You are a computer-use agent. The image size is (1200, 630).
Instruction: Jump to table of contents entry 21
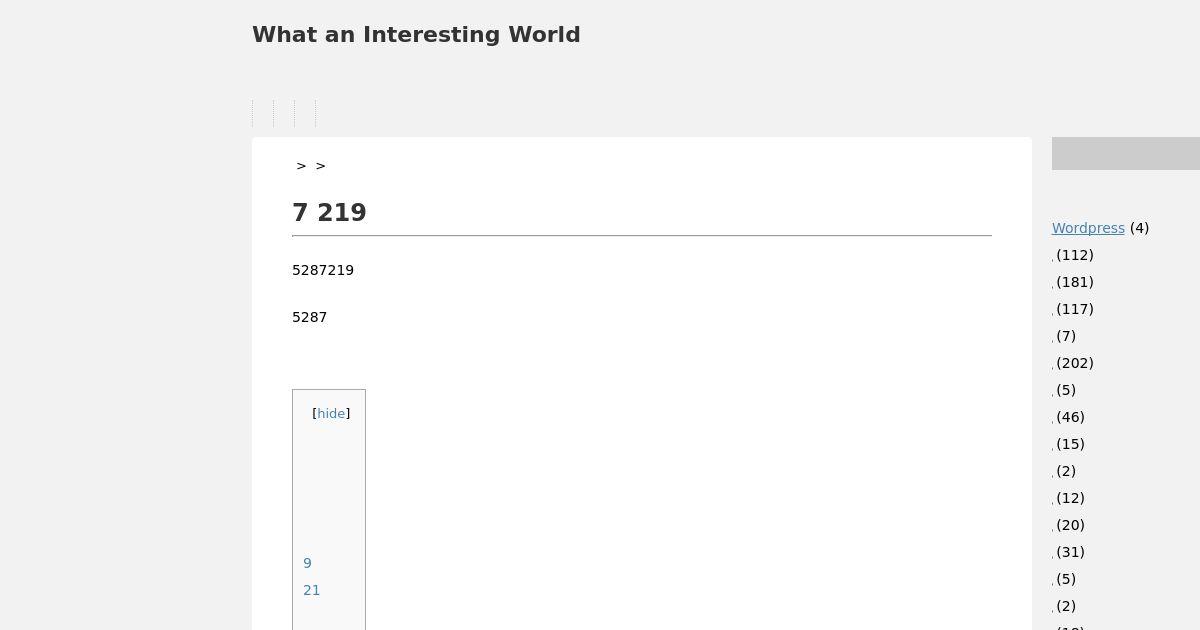point(312,591)
